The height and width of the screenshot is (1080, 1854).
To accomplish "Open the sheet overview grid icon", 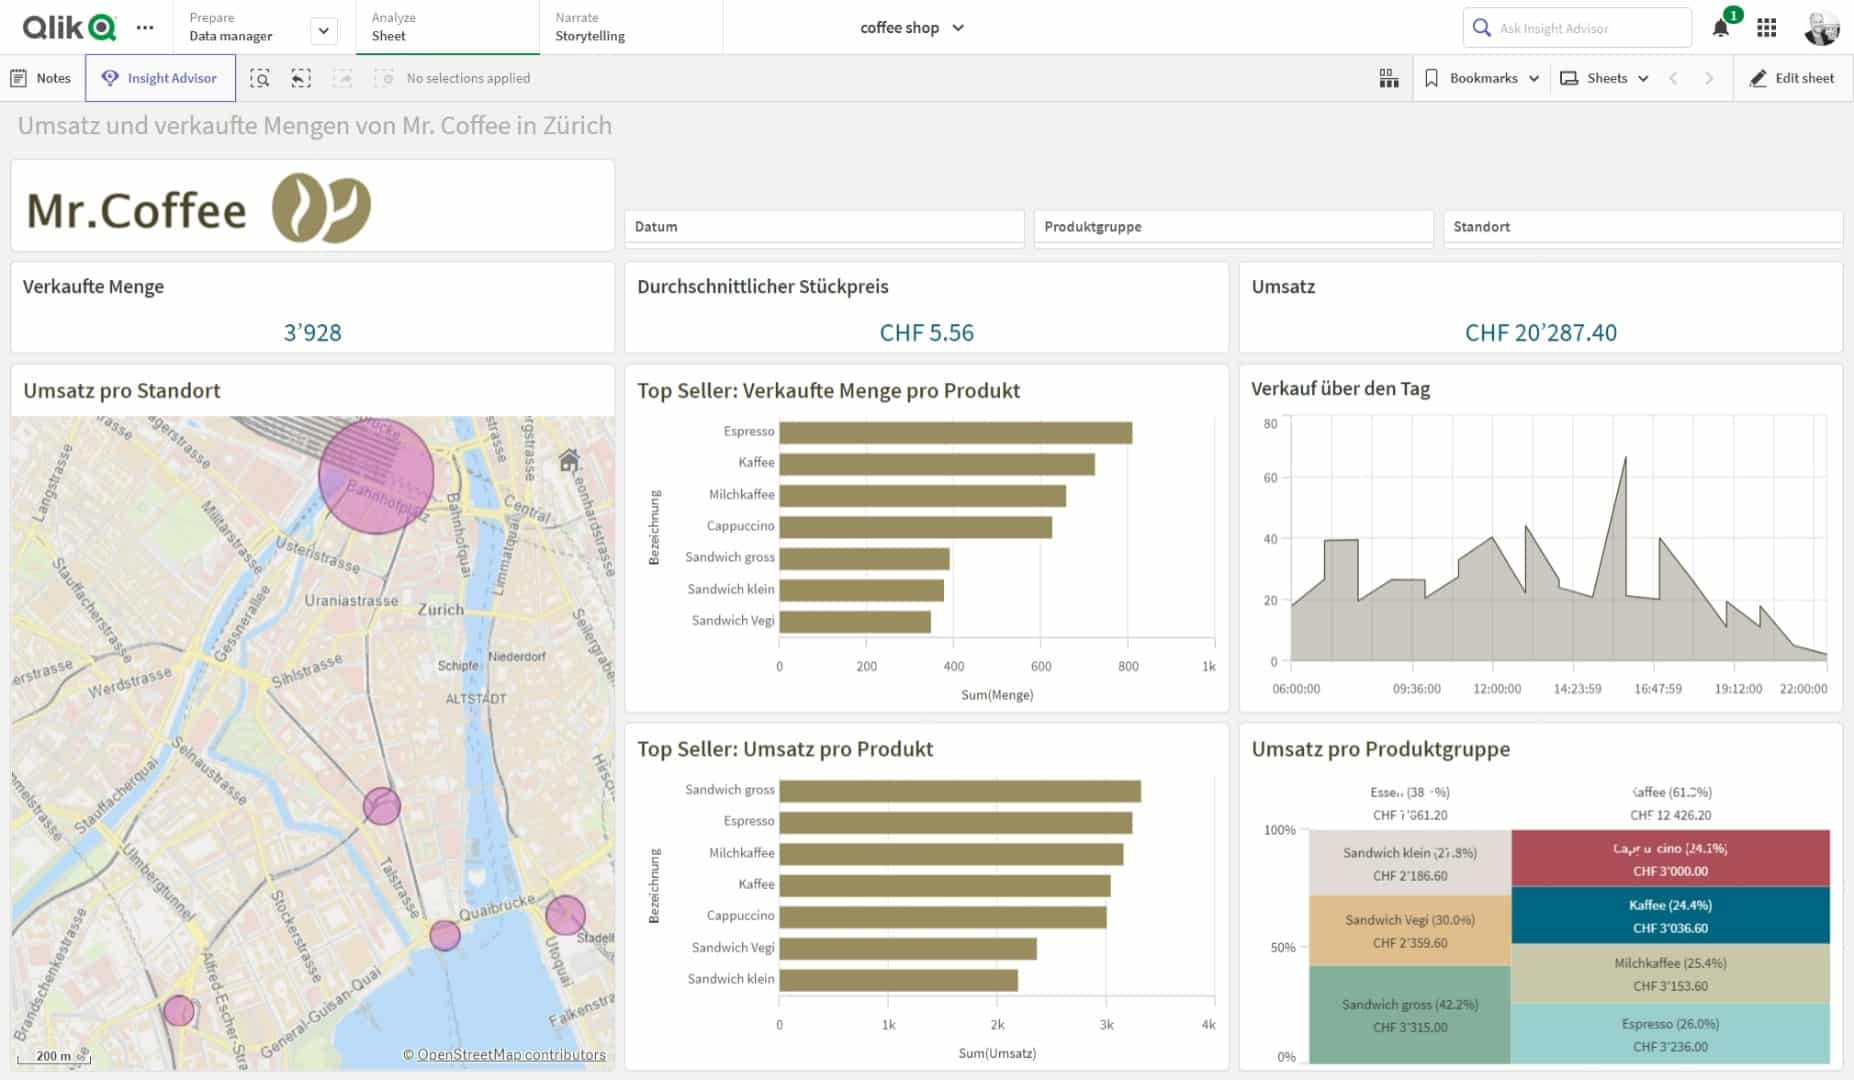I will 1389,77.
